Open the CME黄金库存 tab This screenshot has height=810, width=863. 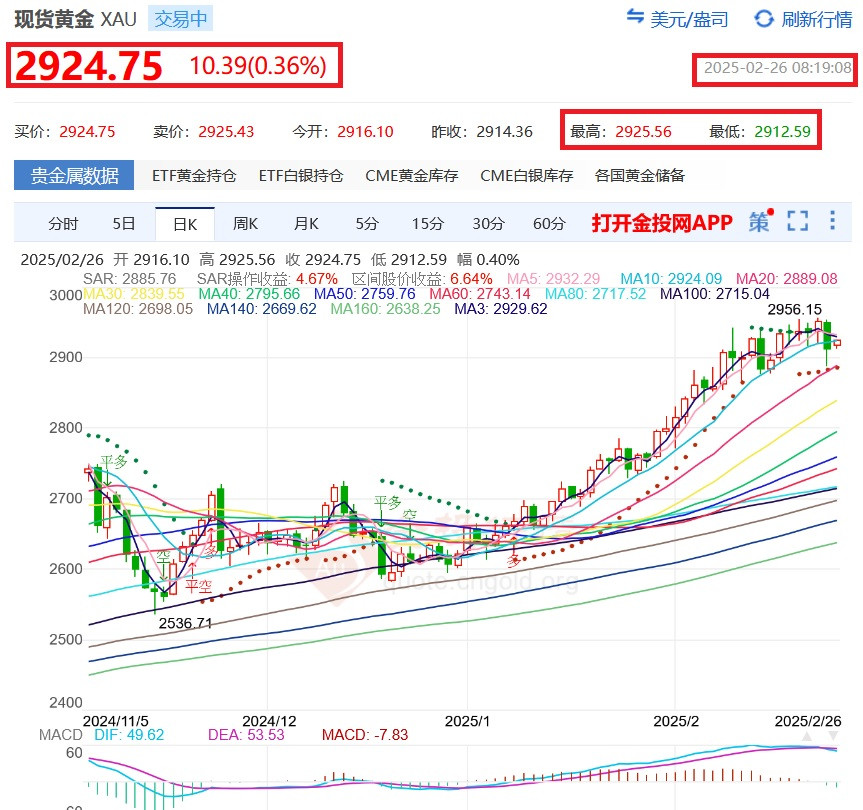(x=411, y=176)
